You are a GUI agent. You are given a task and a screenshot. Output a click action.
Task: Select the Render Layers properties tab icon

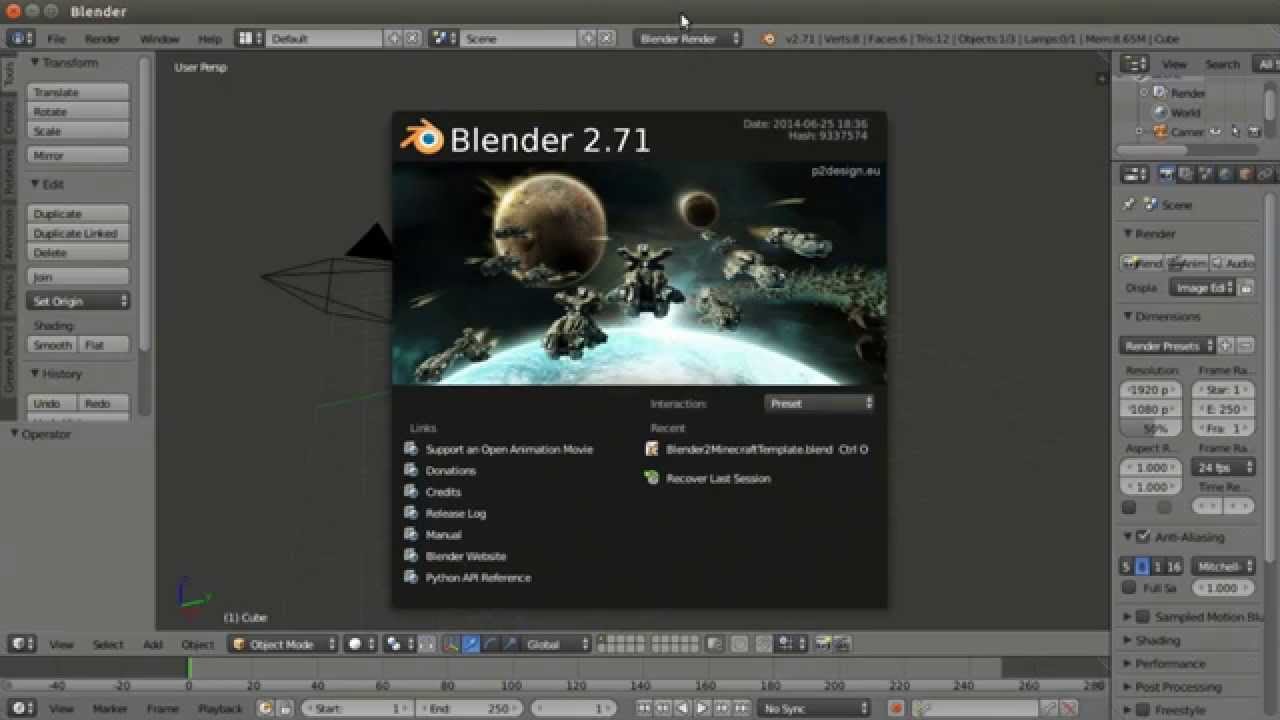tap(1186, 174)
